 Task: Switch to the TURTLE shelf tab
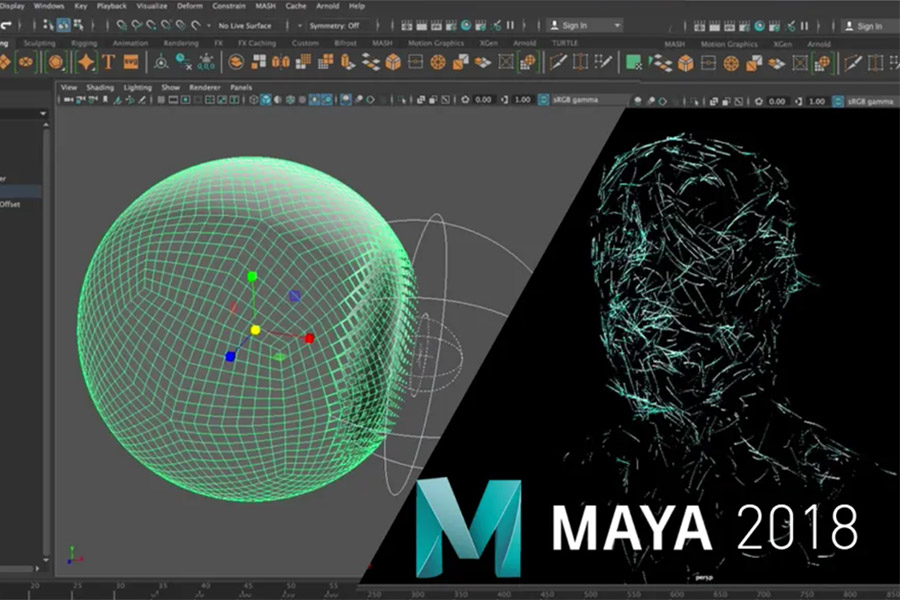point(565,43)
